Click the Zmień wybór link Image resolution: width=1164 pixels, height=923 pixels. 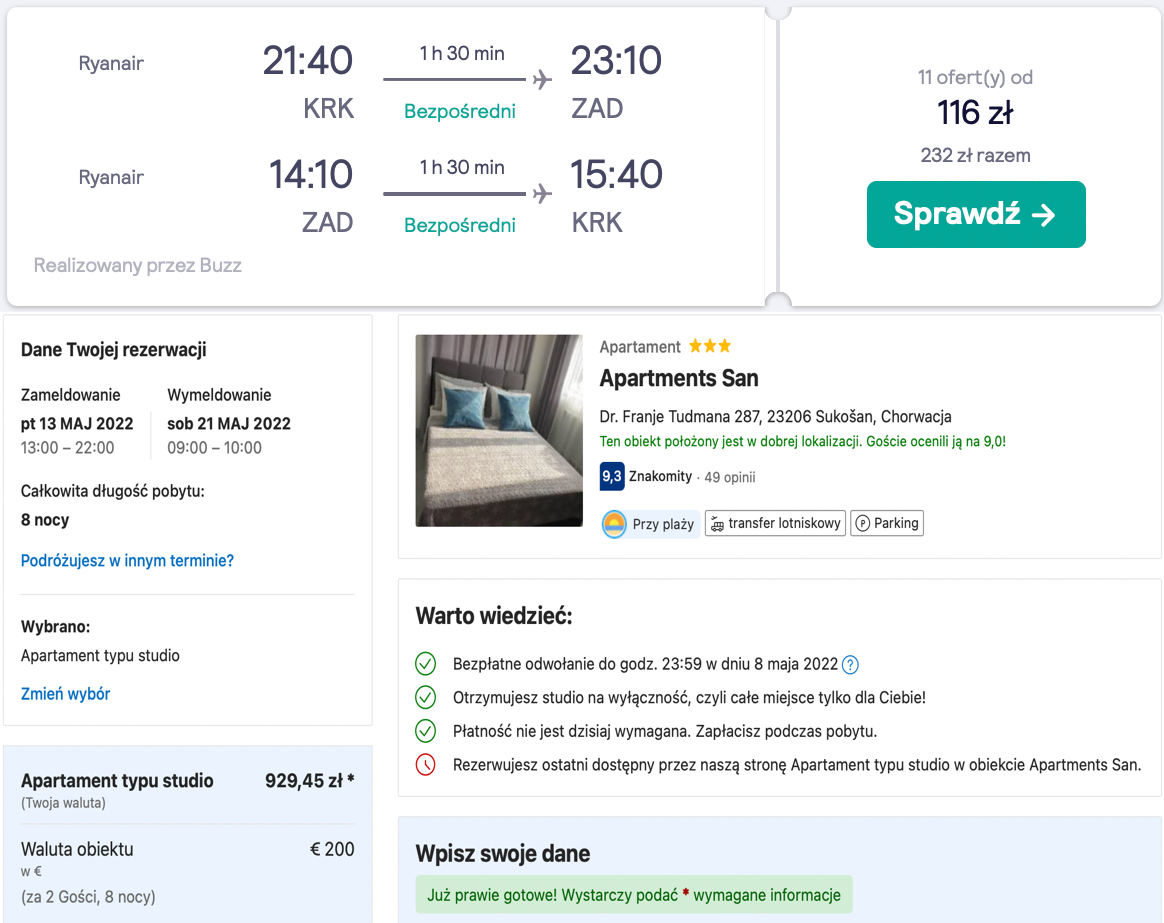coord(65,693)
